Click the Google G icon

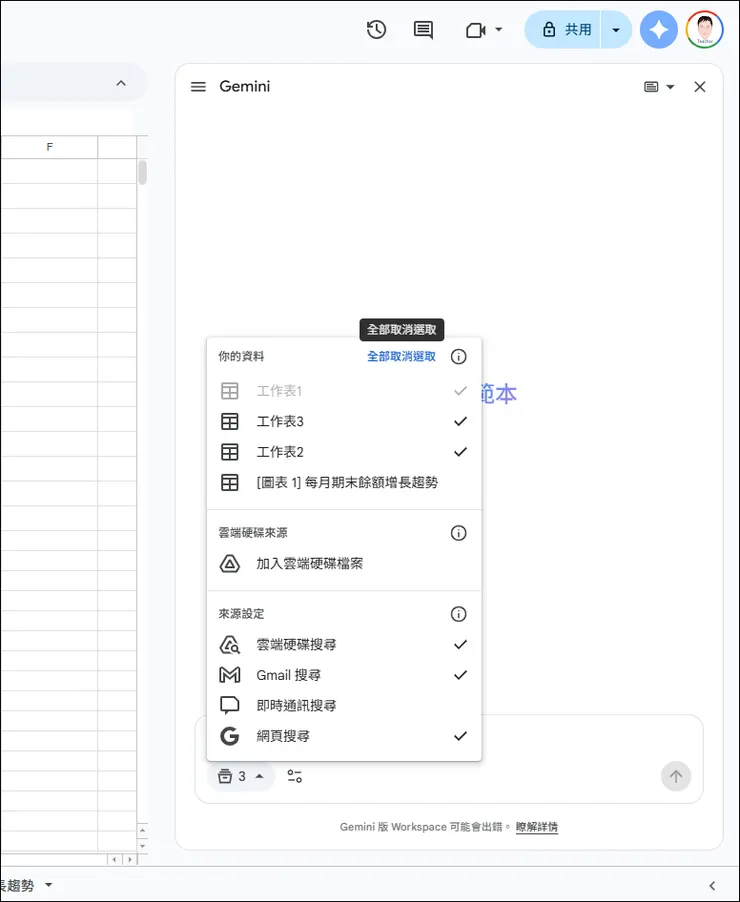(x=230, y=736)
